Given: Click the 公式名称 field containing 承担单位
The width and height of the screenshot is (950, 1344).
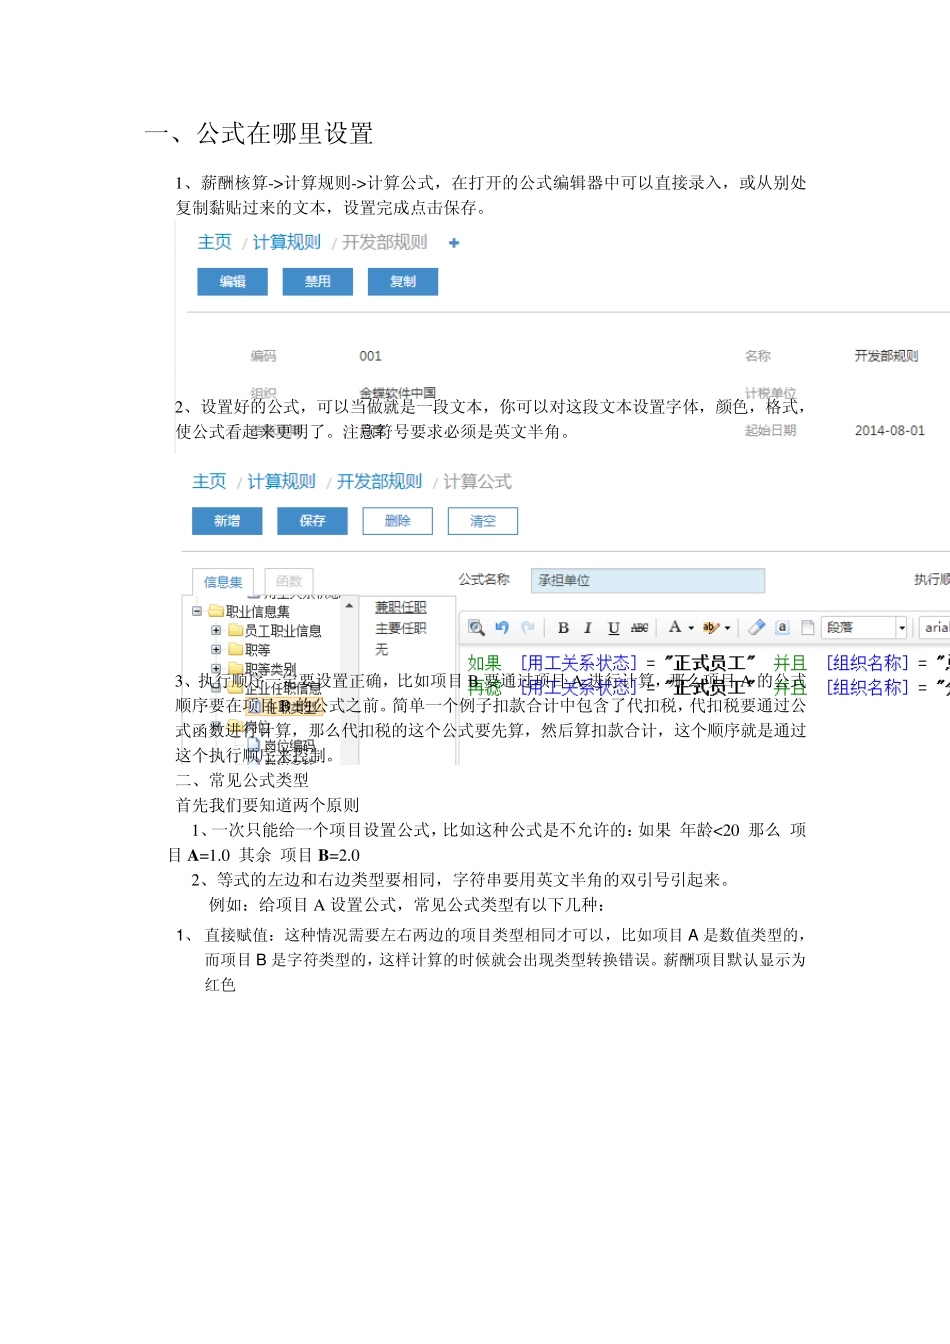Looking at the screenshot, I should [x=647, y=580].
